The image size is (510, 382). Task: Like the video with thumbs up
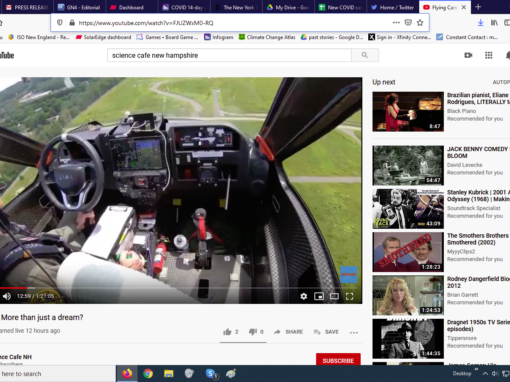pos(227,332)
